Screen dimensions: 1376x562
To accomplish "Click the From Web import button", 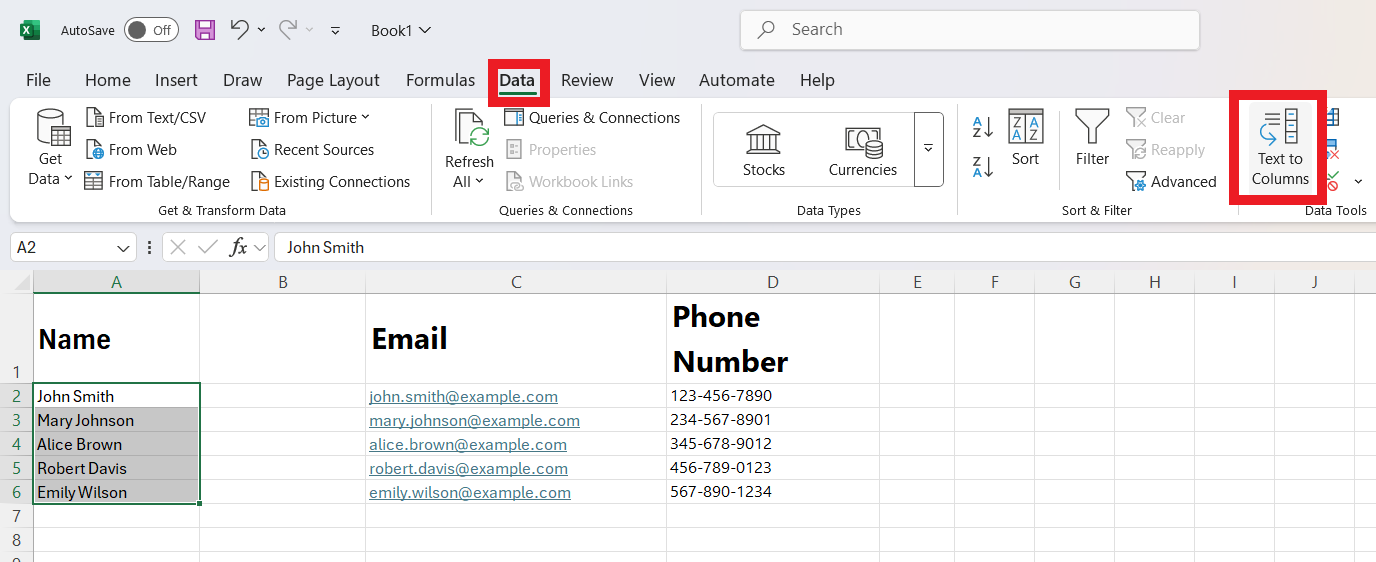I will point(131,150).
